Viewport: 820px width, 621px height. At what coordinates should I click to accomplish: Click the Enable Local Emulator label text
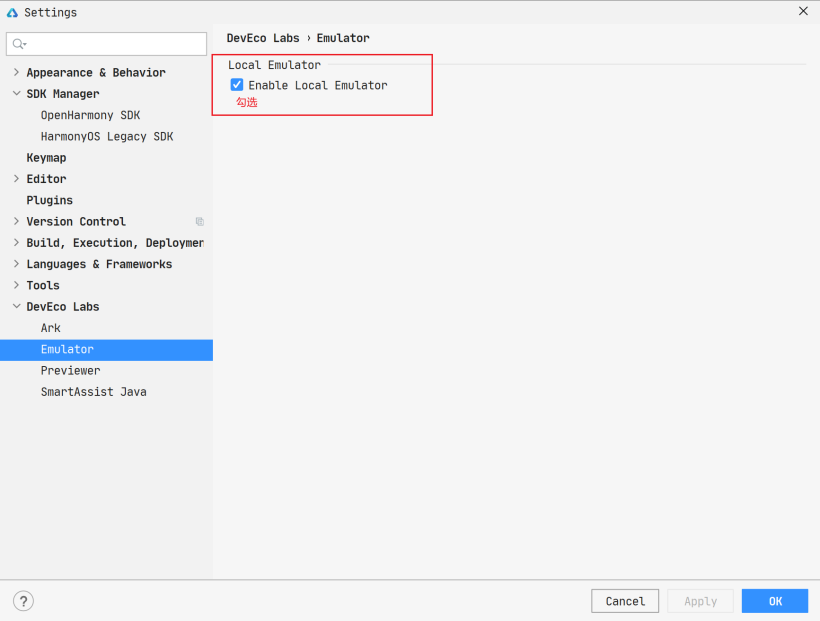coord(317,85)
